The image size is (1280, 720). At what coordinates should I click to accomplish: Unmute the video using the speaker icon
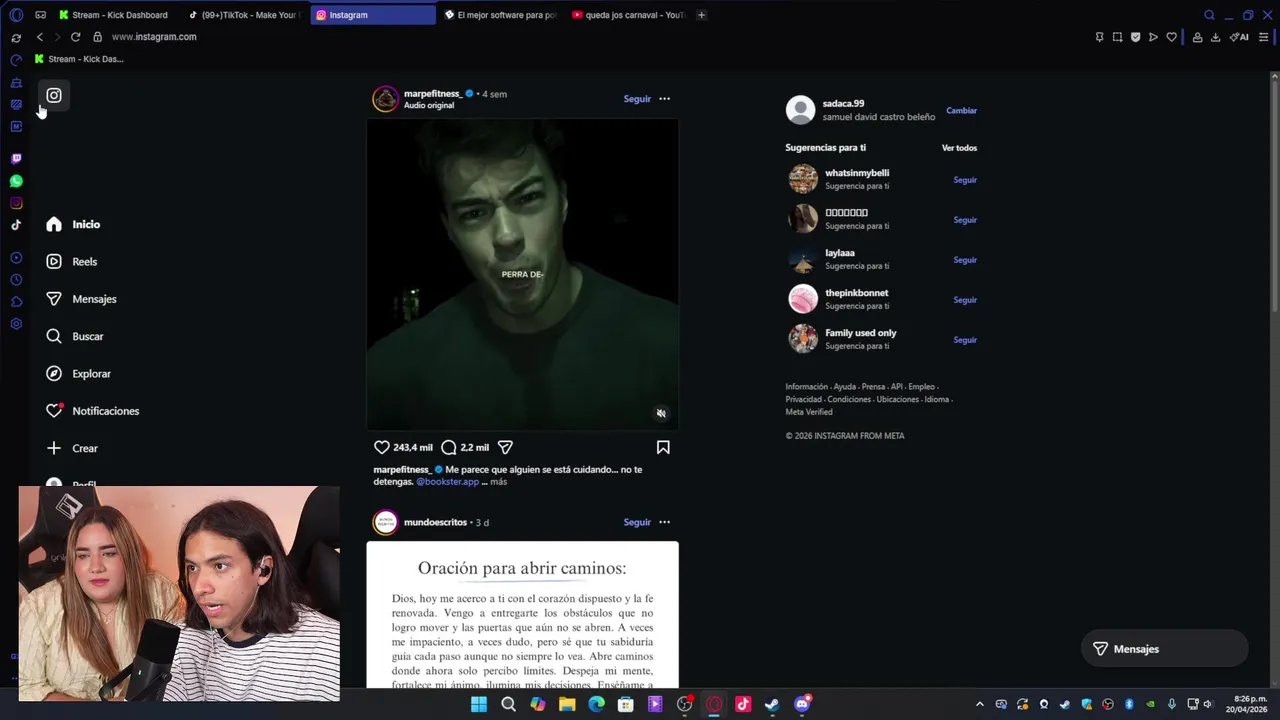click(x=661, y=413)
